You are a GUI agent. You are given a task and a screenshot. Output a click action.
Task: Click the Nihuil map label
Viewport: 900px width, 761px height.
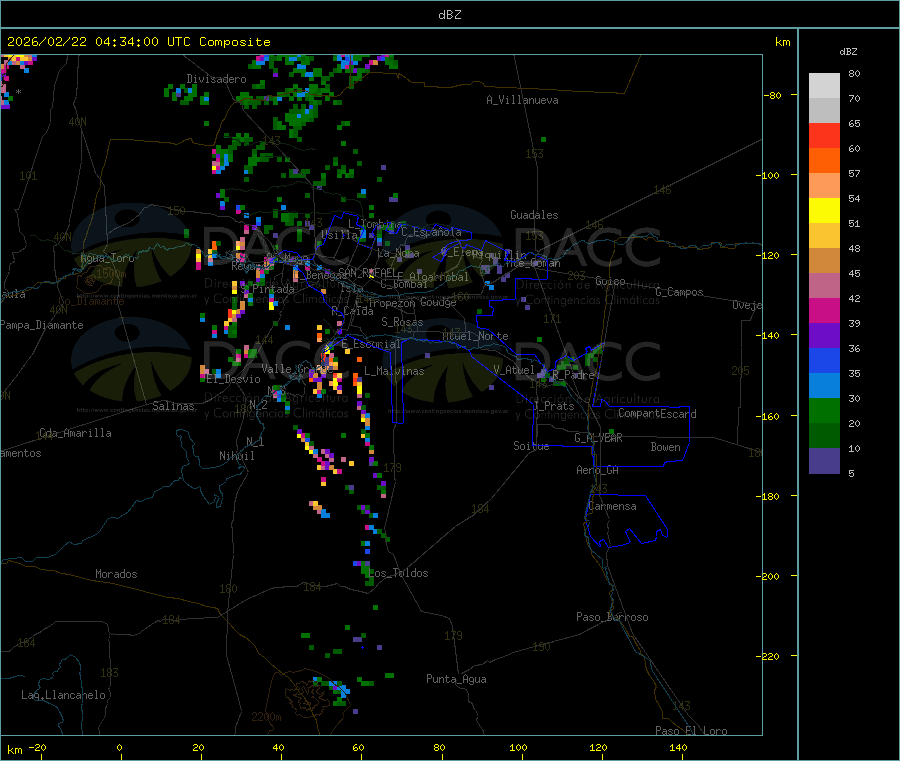237,456
